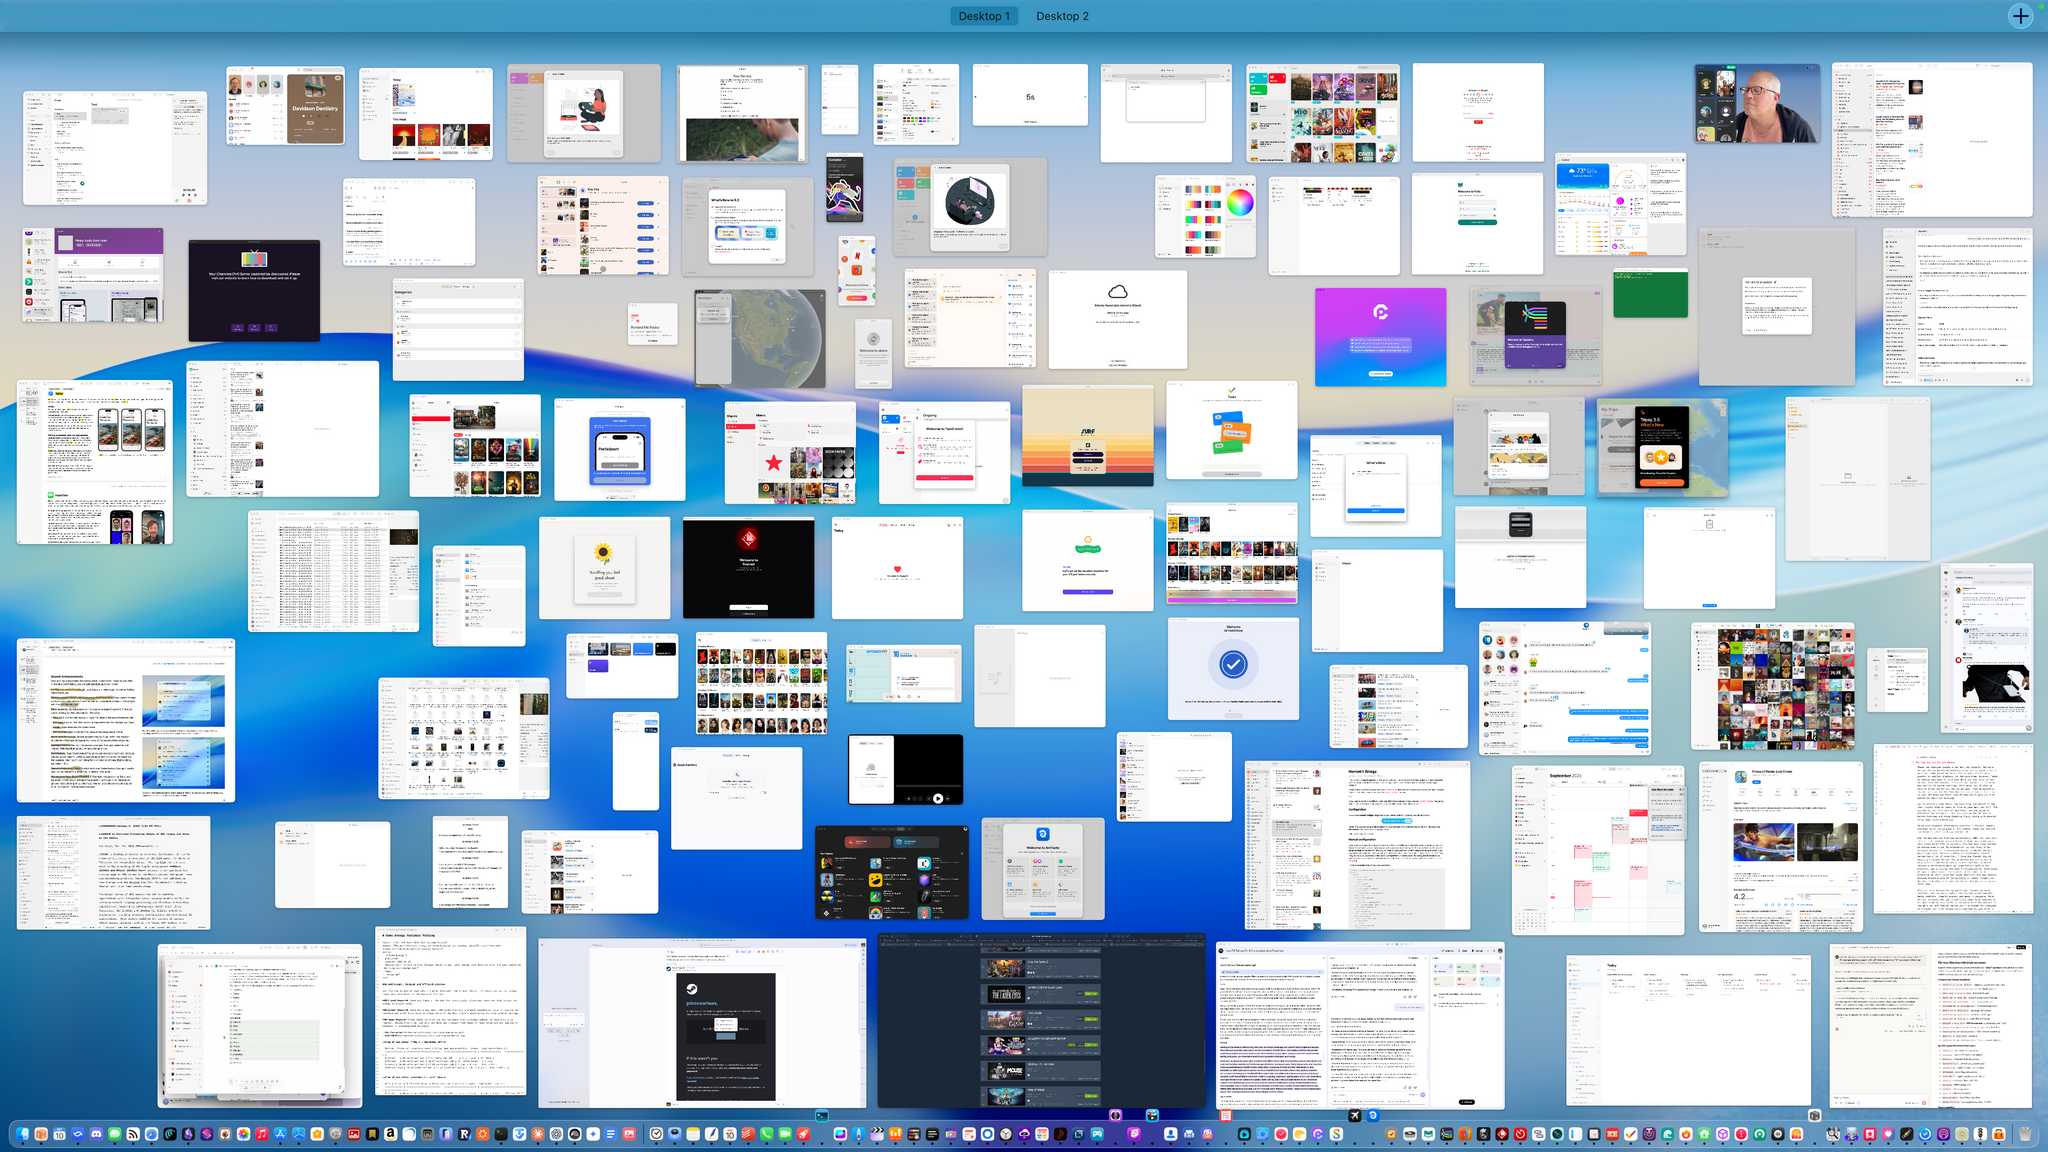The image size is (2048, 1152).
Task: Open the green Messages Dock icon
Action: (x=115, y=1134)
